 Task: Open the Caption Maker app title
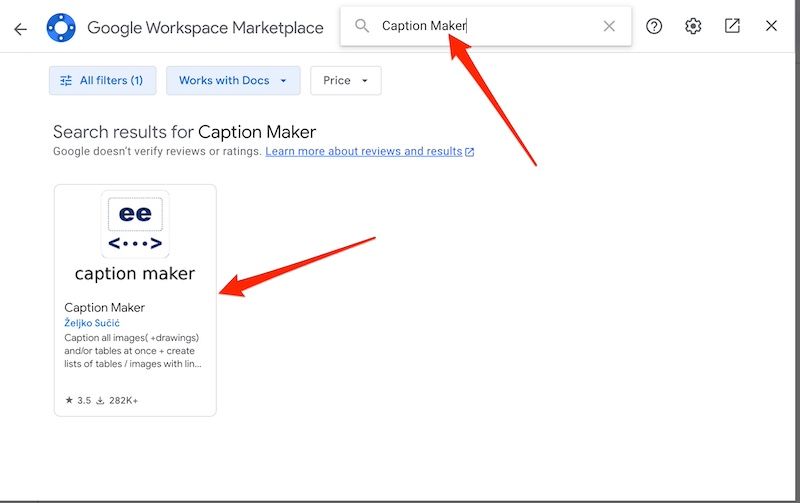(105, 308)
